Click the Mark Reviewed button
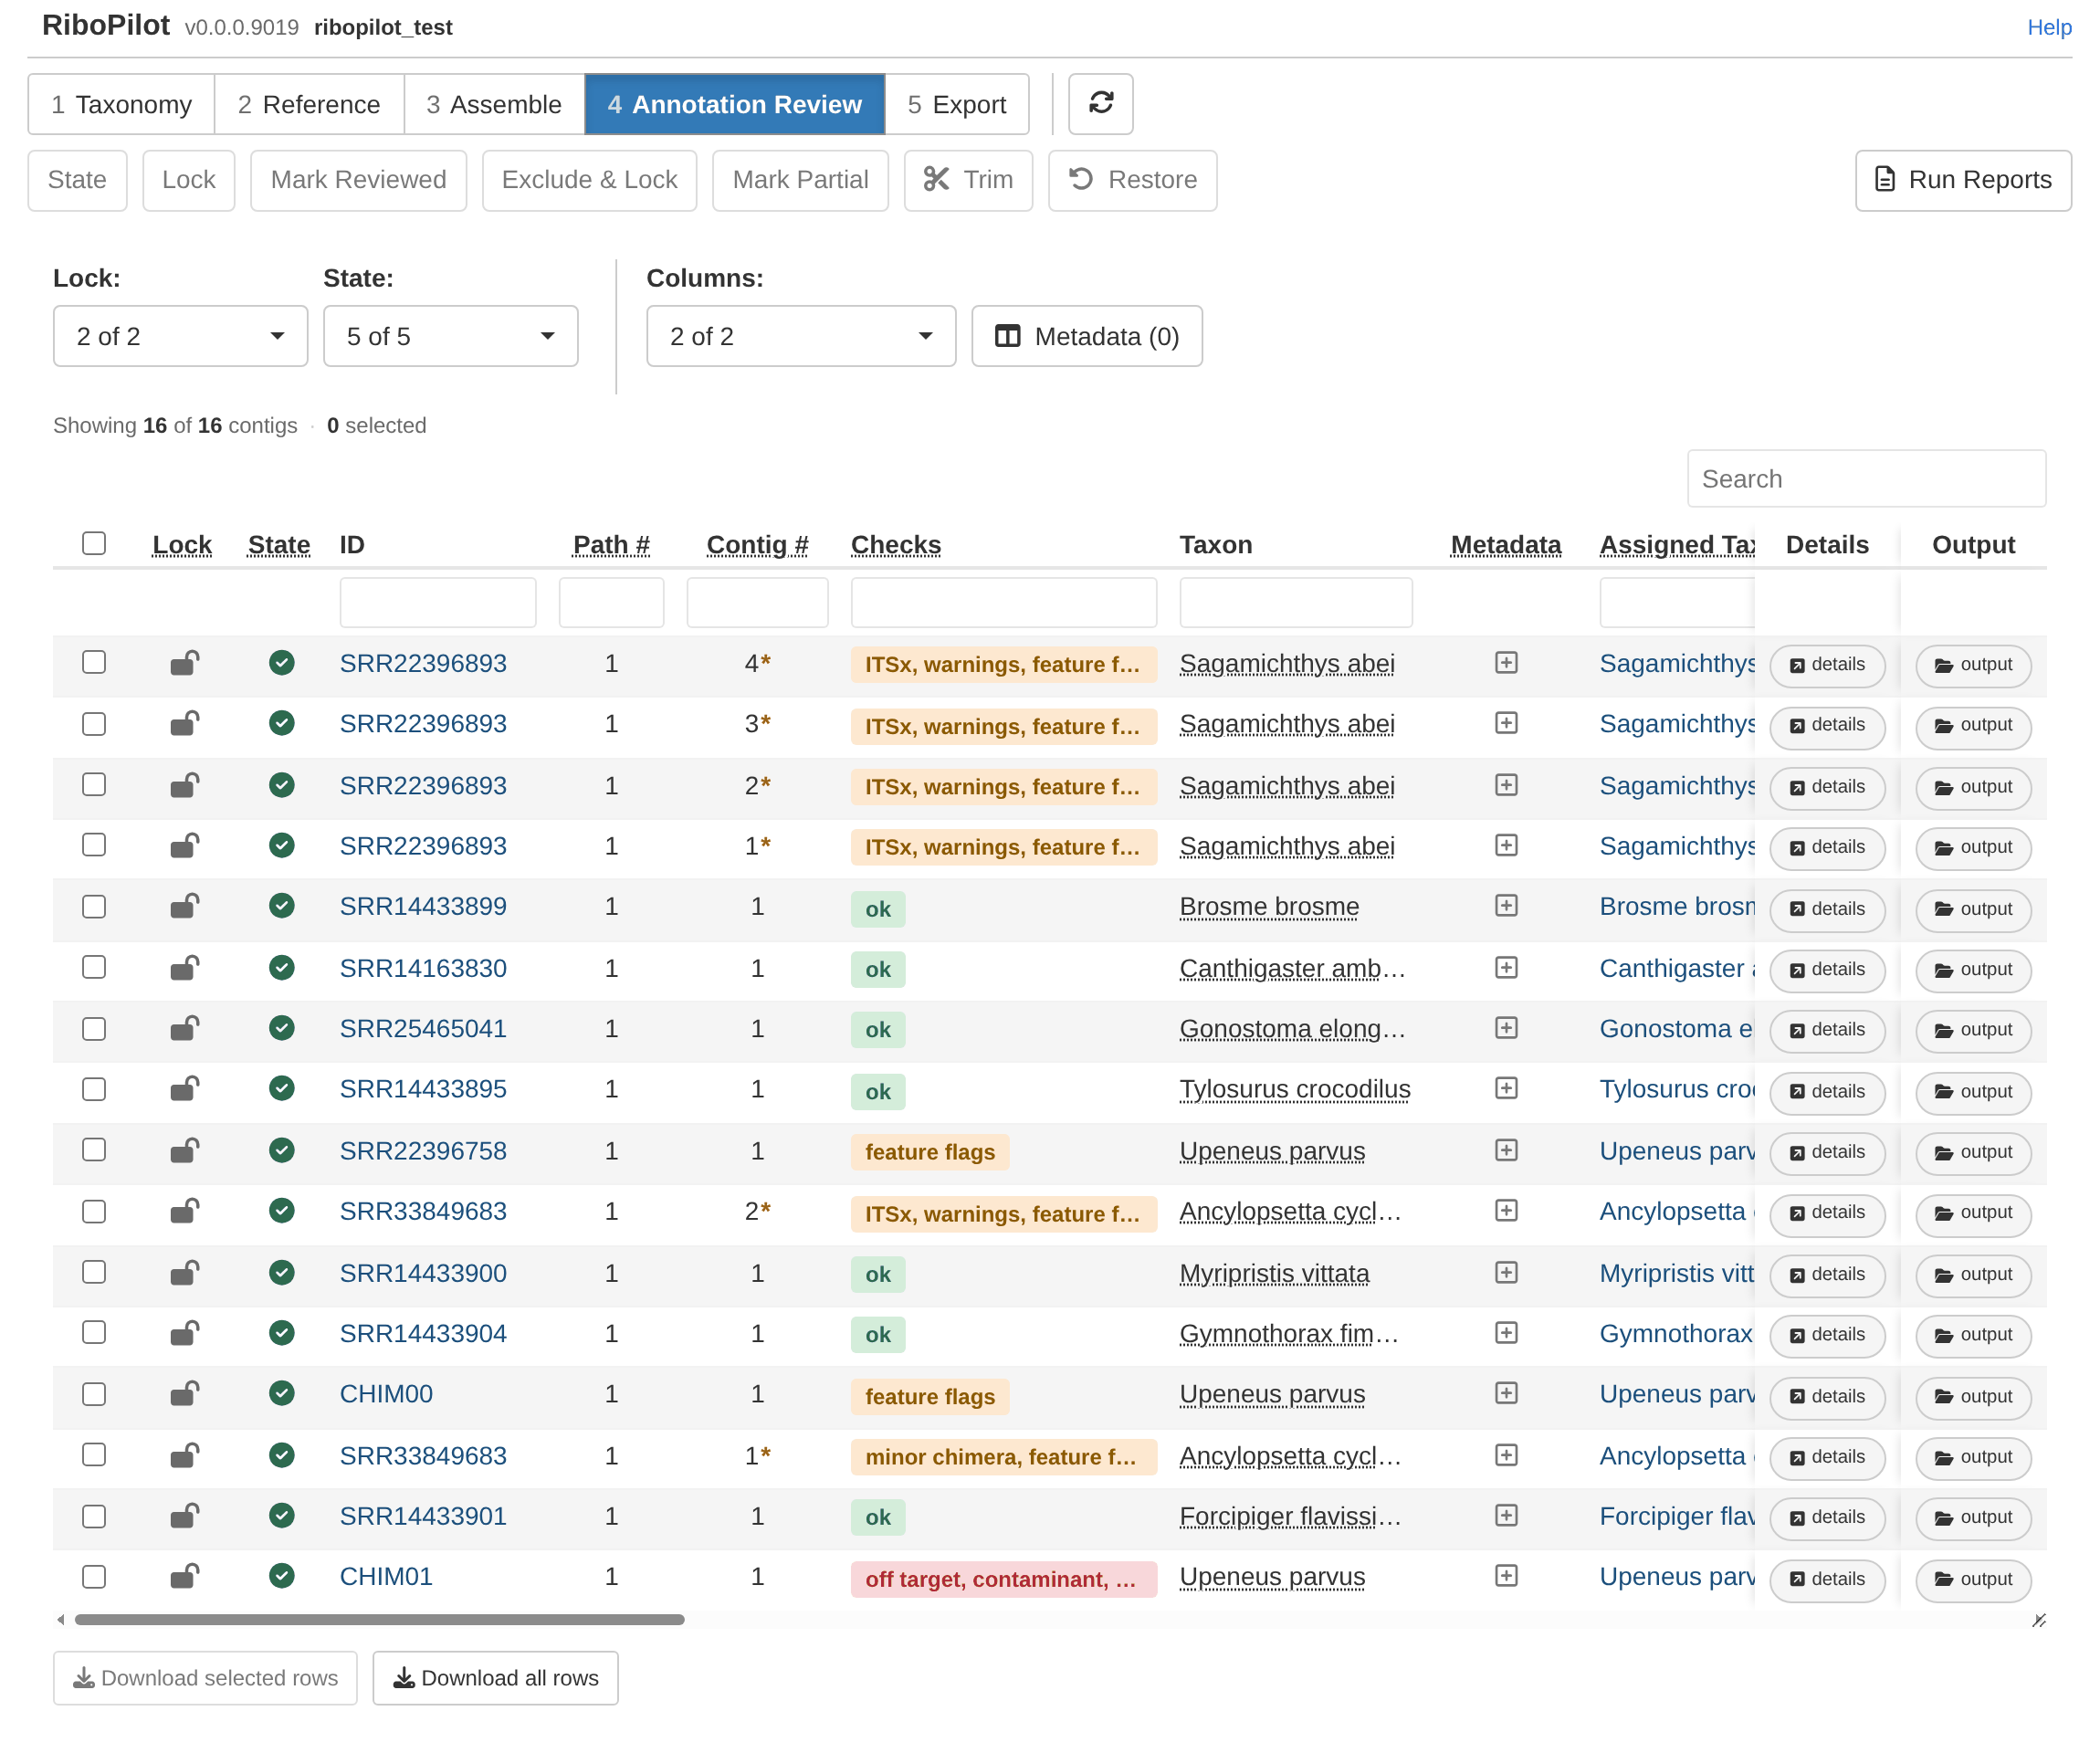 (x=358, y=180)
